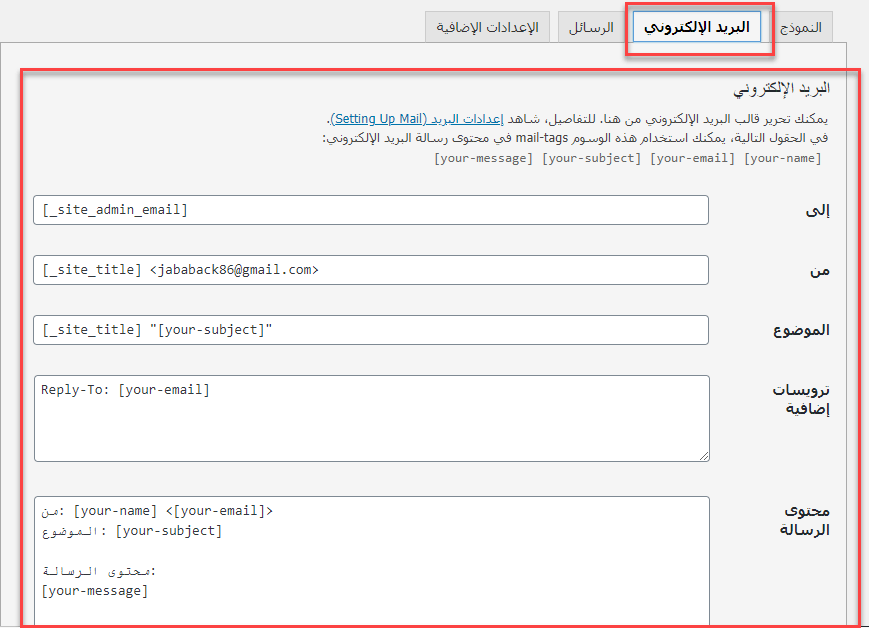Click the إلى (To) input field
869x628 pixels.
(x=371, y=210)
